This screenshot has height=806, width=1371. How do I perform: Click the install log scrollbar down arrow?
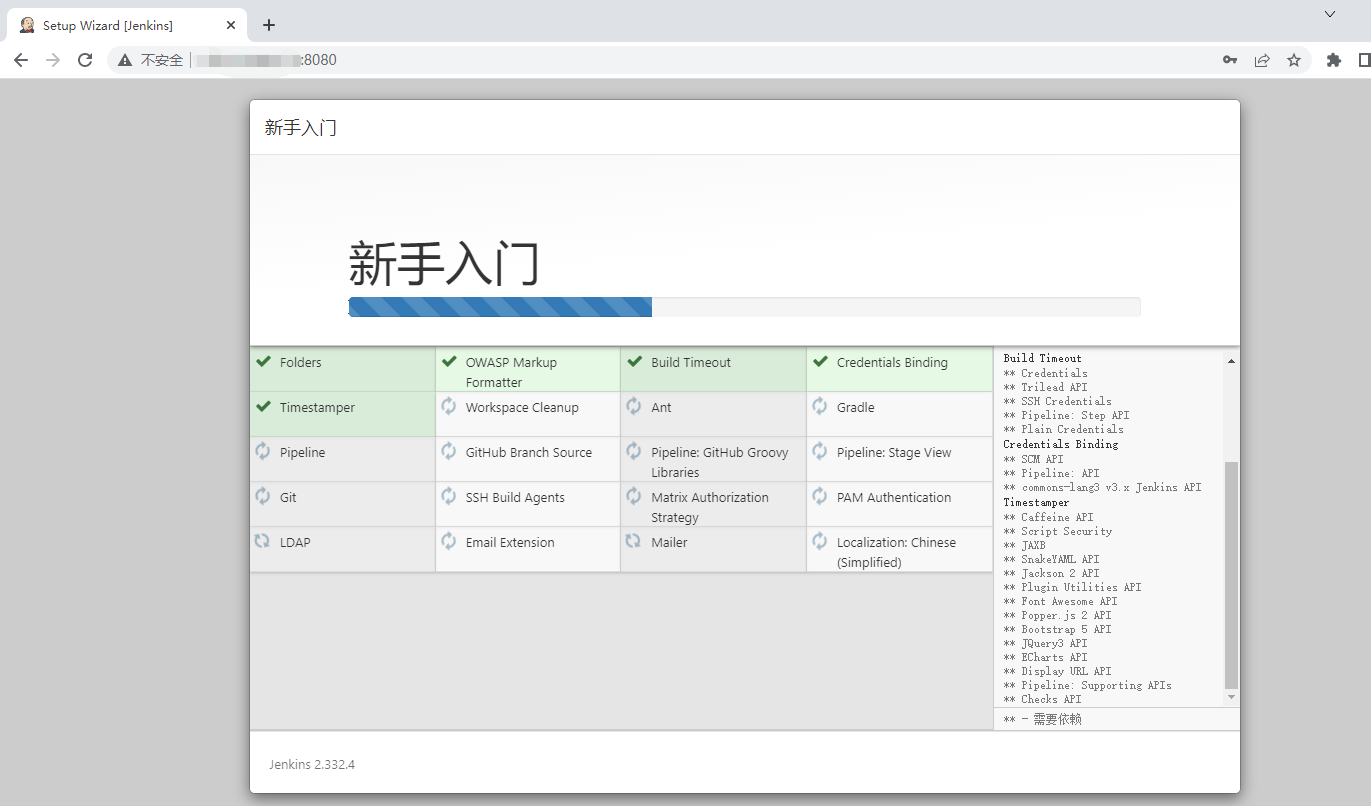(1231, 697)
